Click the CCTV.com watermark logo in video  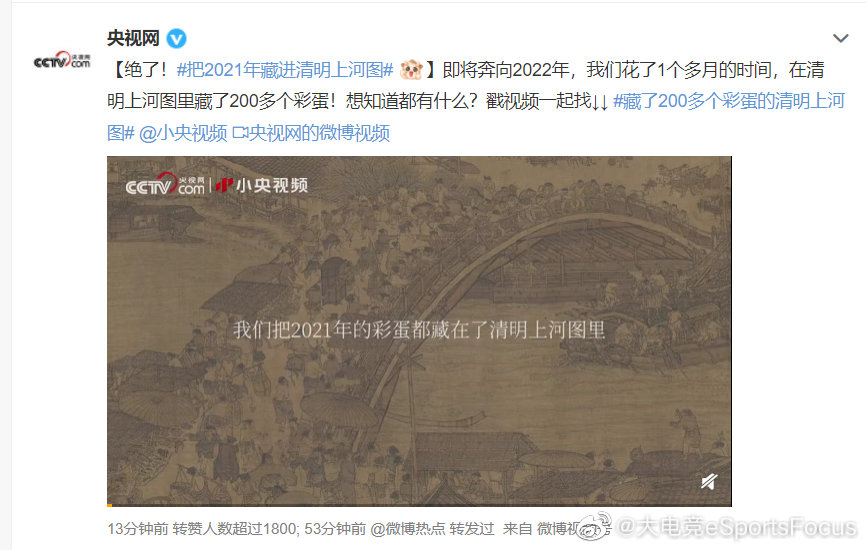(x=165, y=184)
